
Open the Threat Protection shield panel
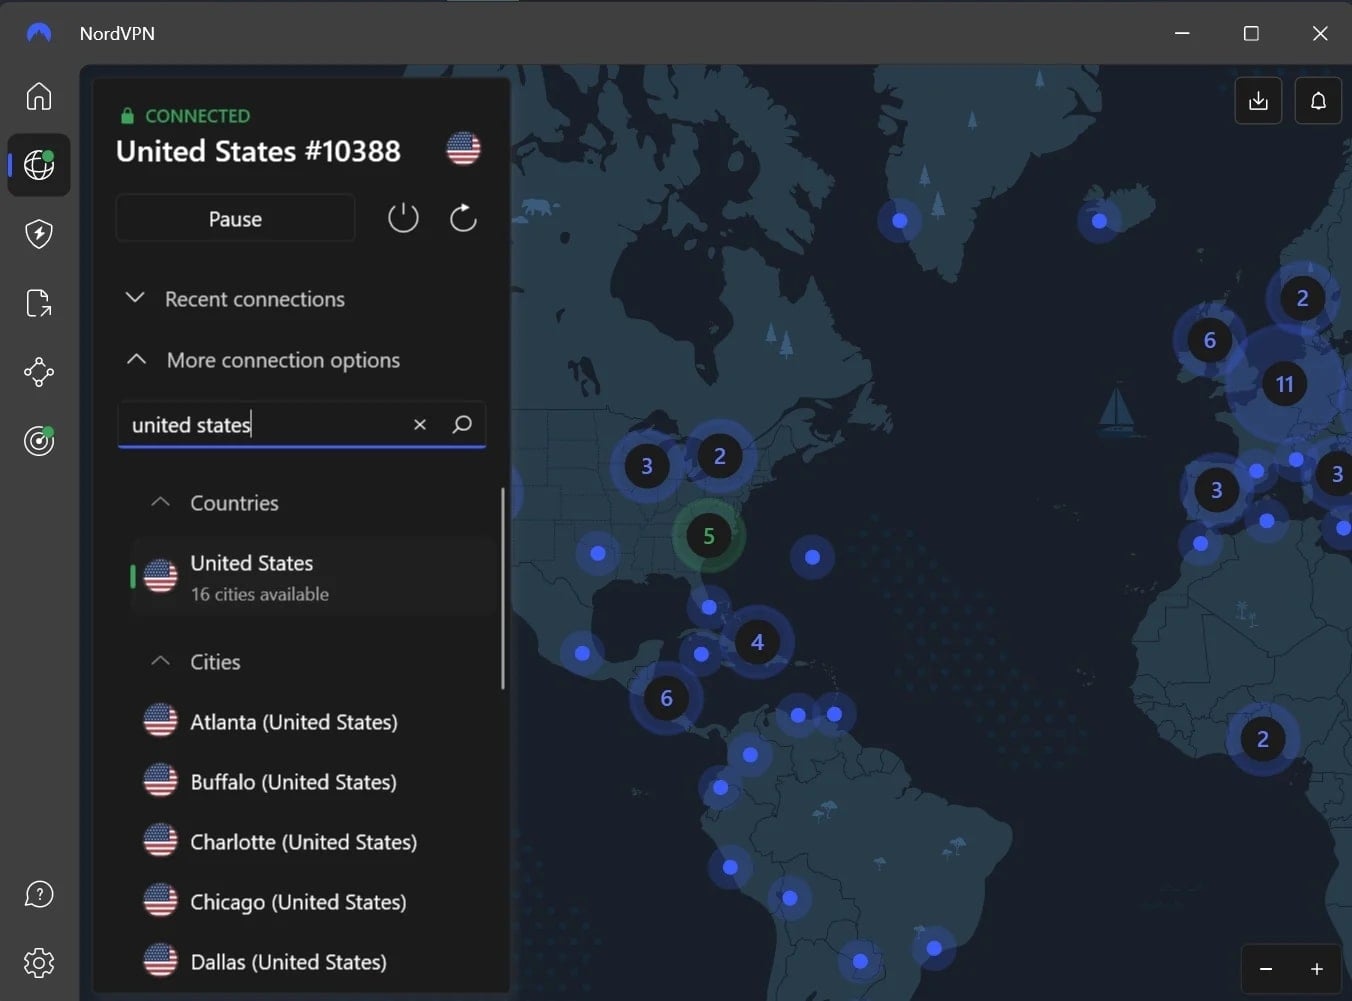point(38,233)
